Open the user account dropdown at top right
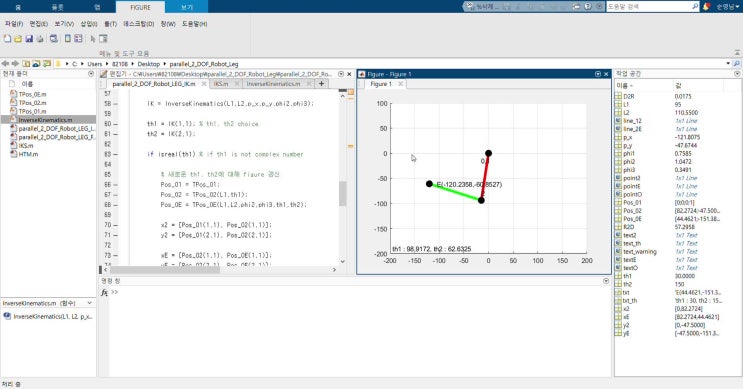Screen dimensions: 743x389 tap(729, 7)
